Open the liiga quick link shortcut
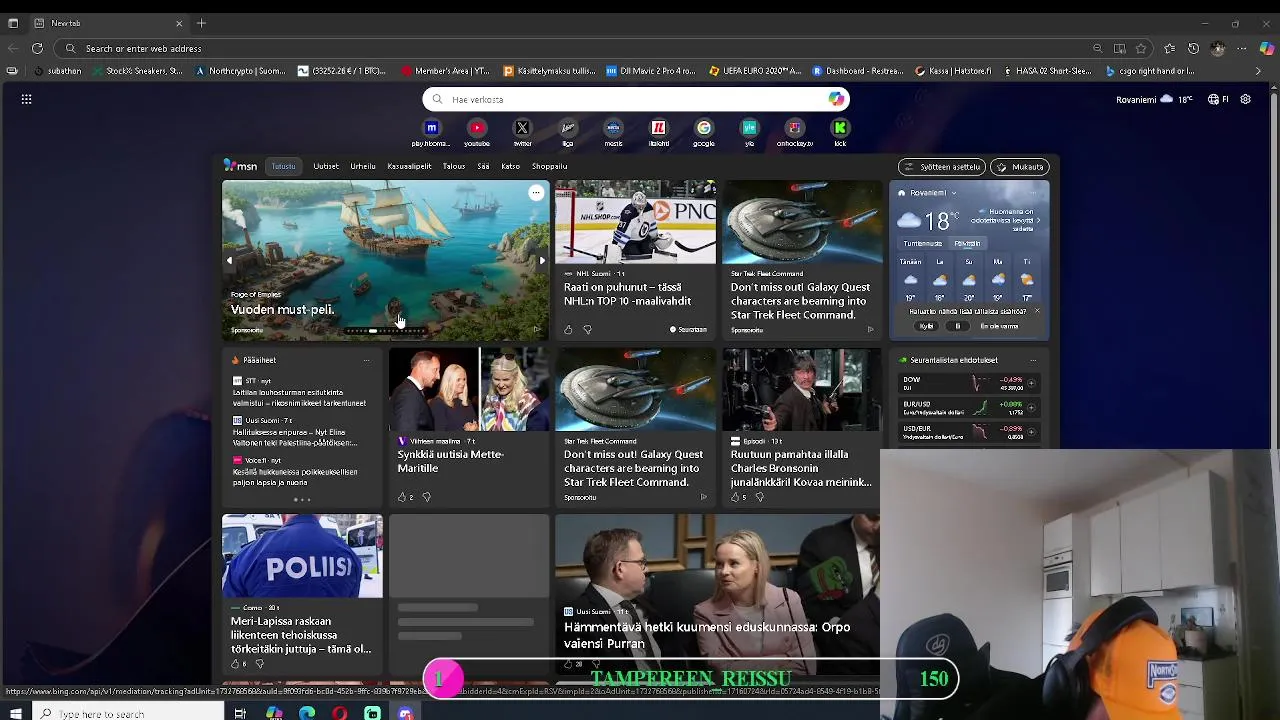This screenshot has height=720, width=1280. point(568,128)
